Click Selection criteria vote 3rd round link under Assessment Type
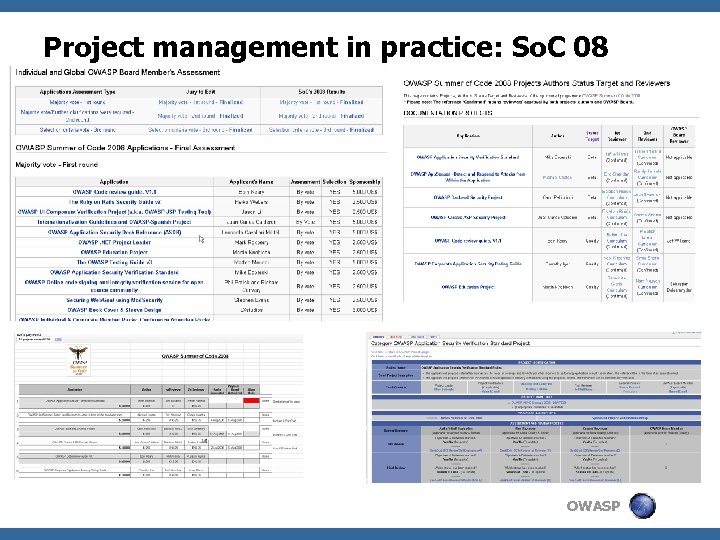Image resolution: width=720 pixels, height=540 pixels. (77, 130)
